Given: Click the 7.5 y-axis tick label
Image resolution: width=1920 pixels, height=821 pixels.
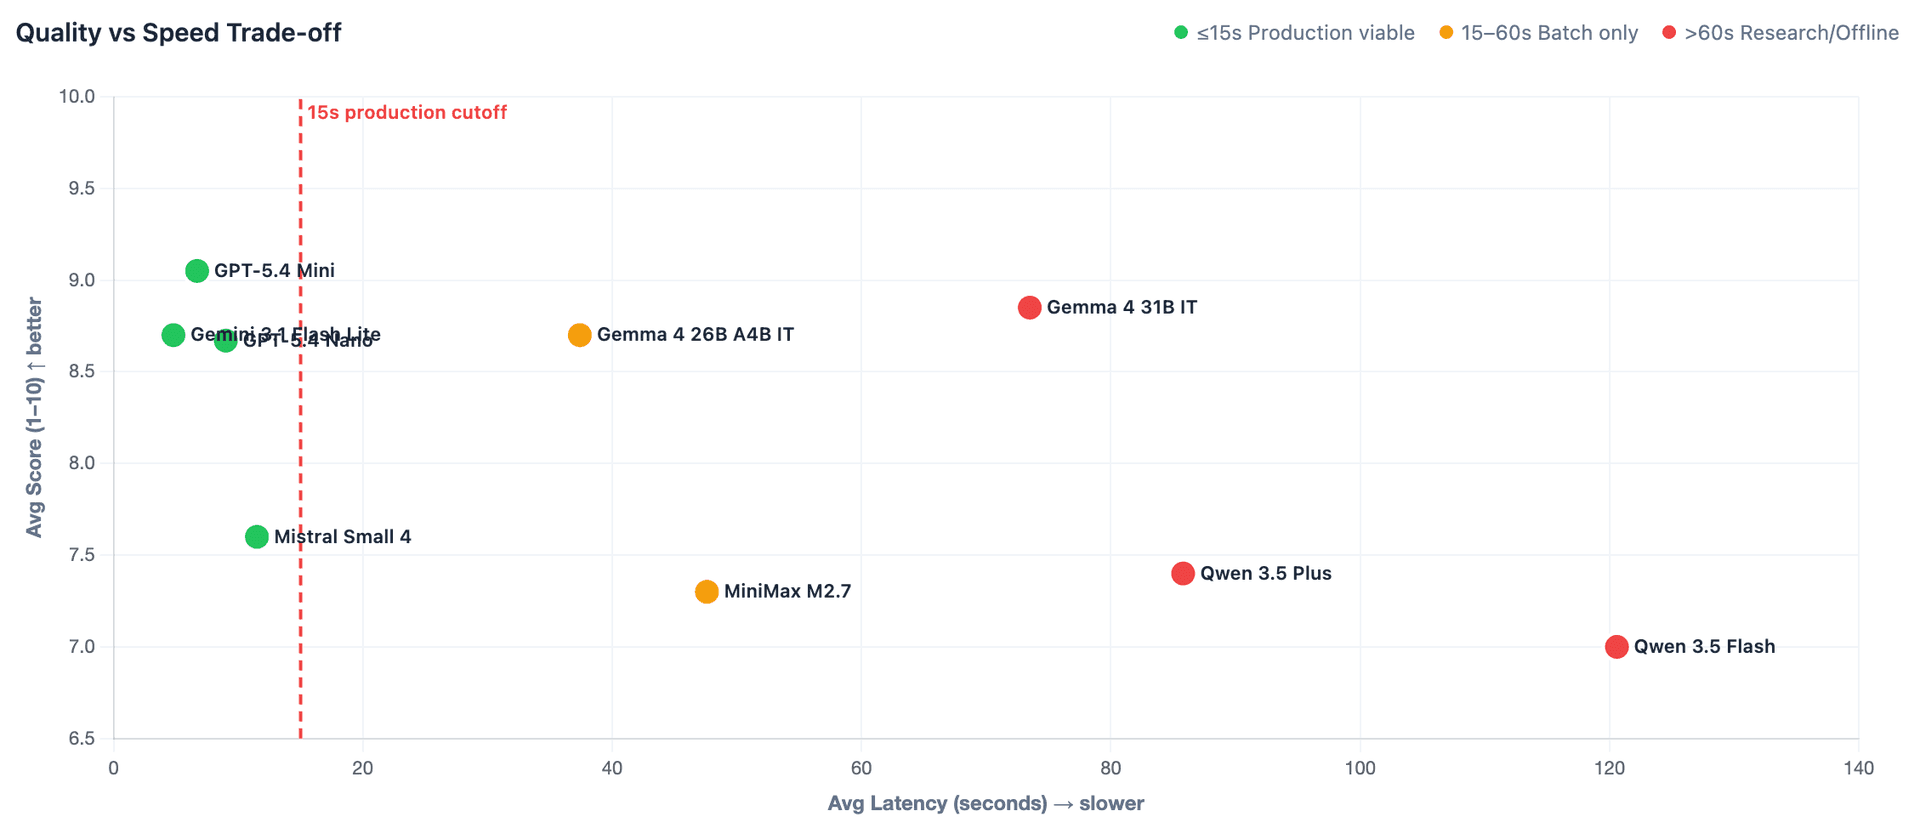Looking at the screenshot, I should click(x=81, y=555).
